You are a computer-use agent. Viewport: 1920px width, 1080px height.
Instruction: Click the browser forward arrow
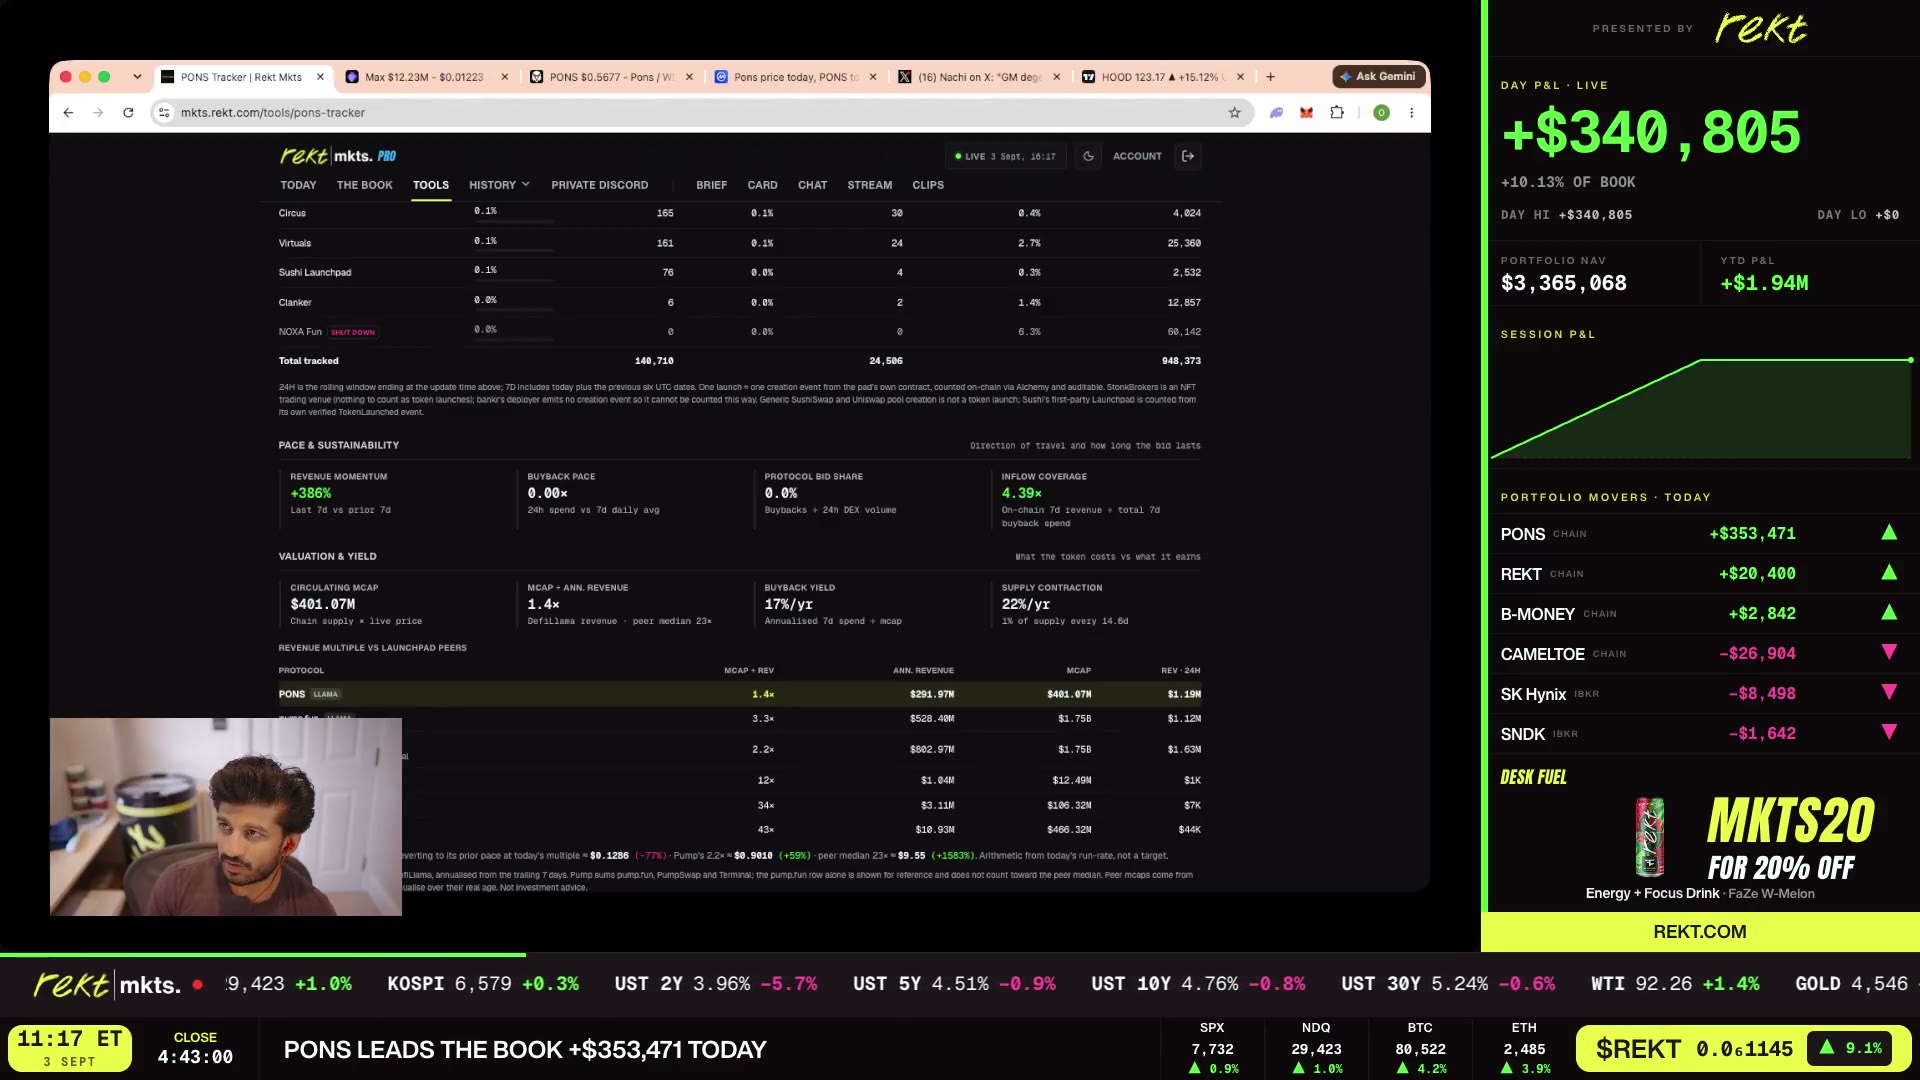pos(98,113)
